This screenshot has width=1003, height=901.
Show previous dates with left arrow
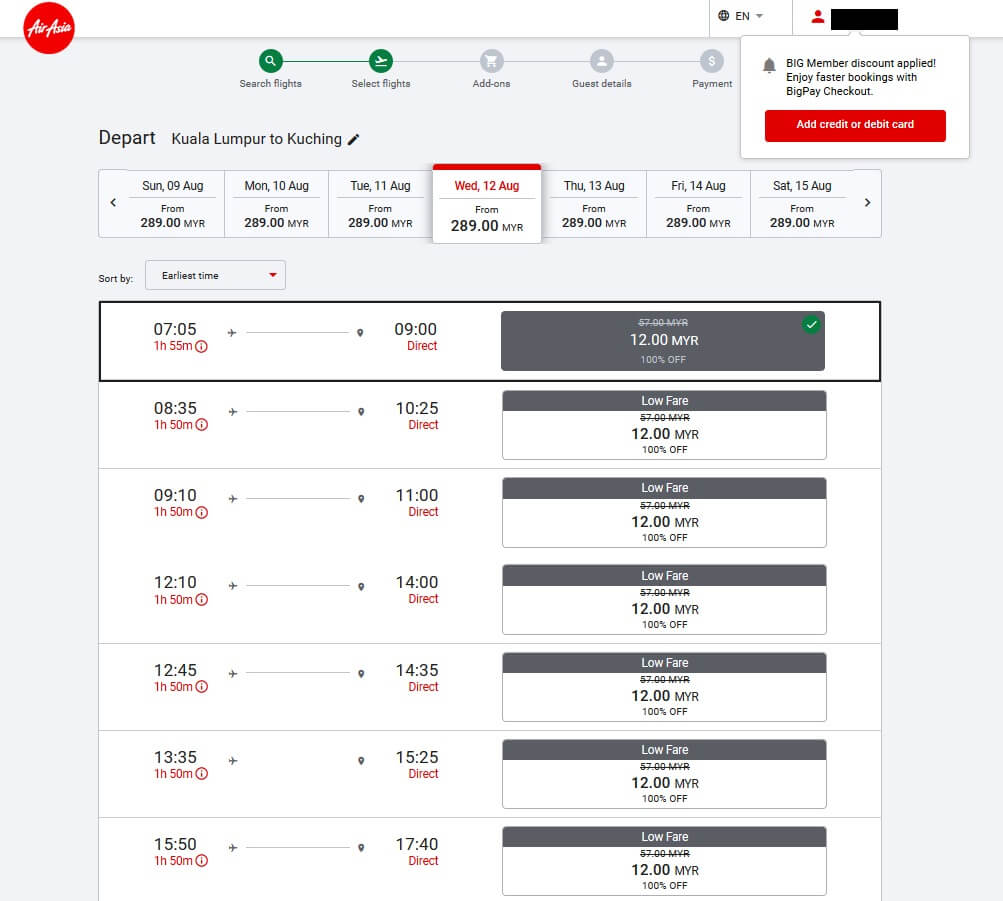pyautogui.click(x=113, y=203)
